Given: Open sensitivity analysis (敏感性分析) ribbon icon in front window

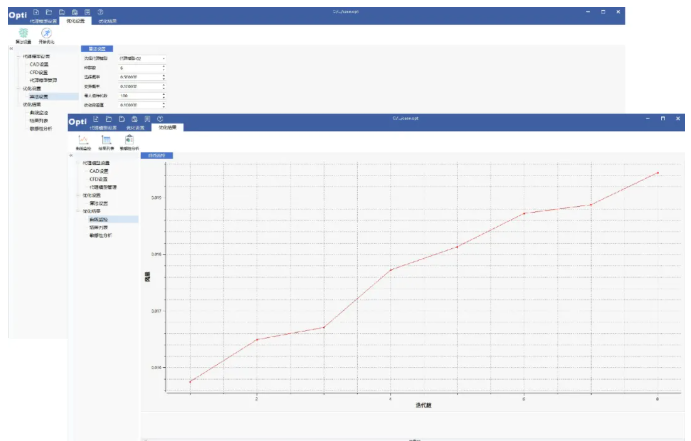Looking at the screenshot, I should click(129, 143).
